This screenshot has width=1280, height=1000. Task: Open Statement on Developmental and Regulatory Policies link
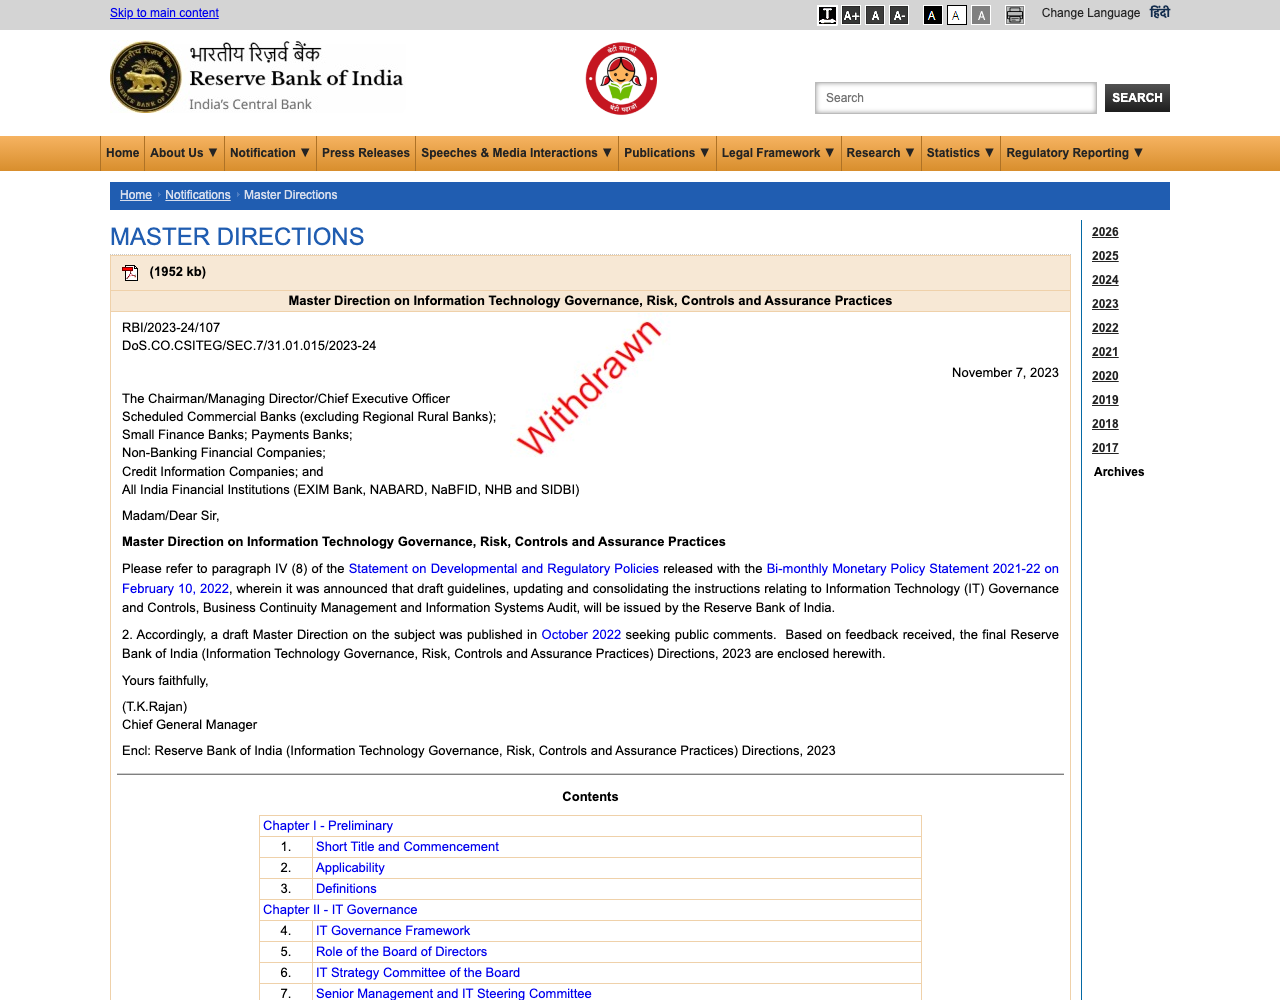pos(504,569)
